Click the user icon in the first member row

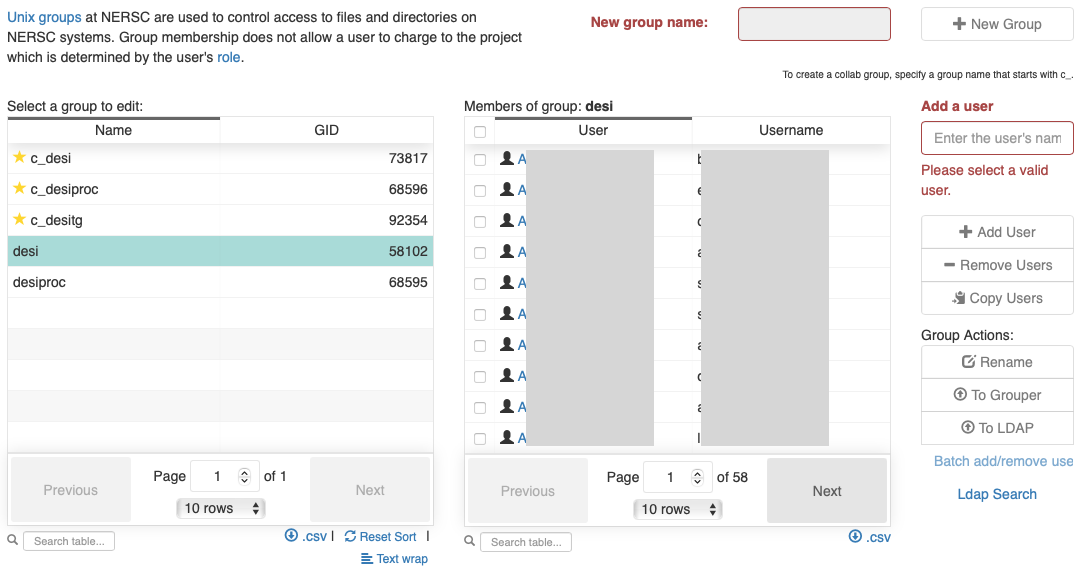[507, 159]
